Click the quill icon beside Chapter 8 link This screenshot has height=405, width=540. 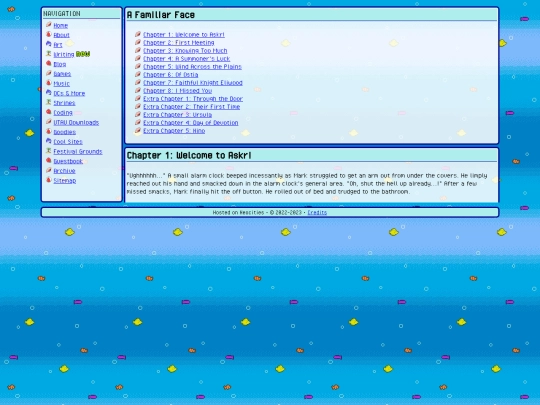(138, 90)
